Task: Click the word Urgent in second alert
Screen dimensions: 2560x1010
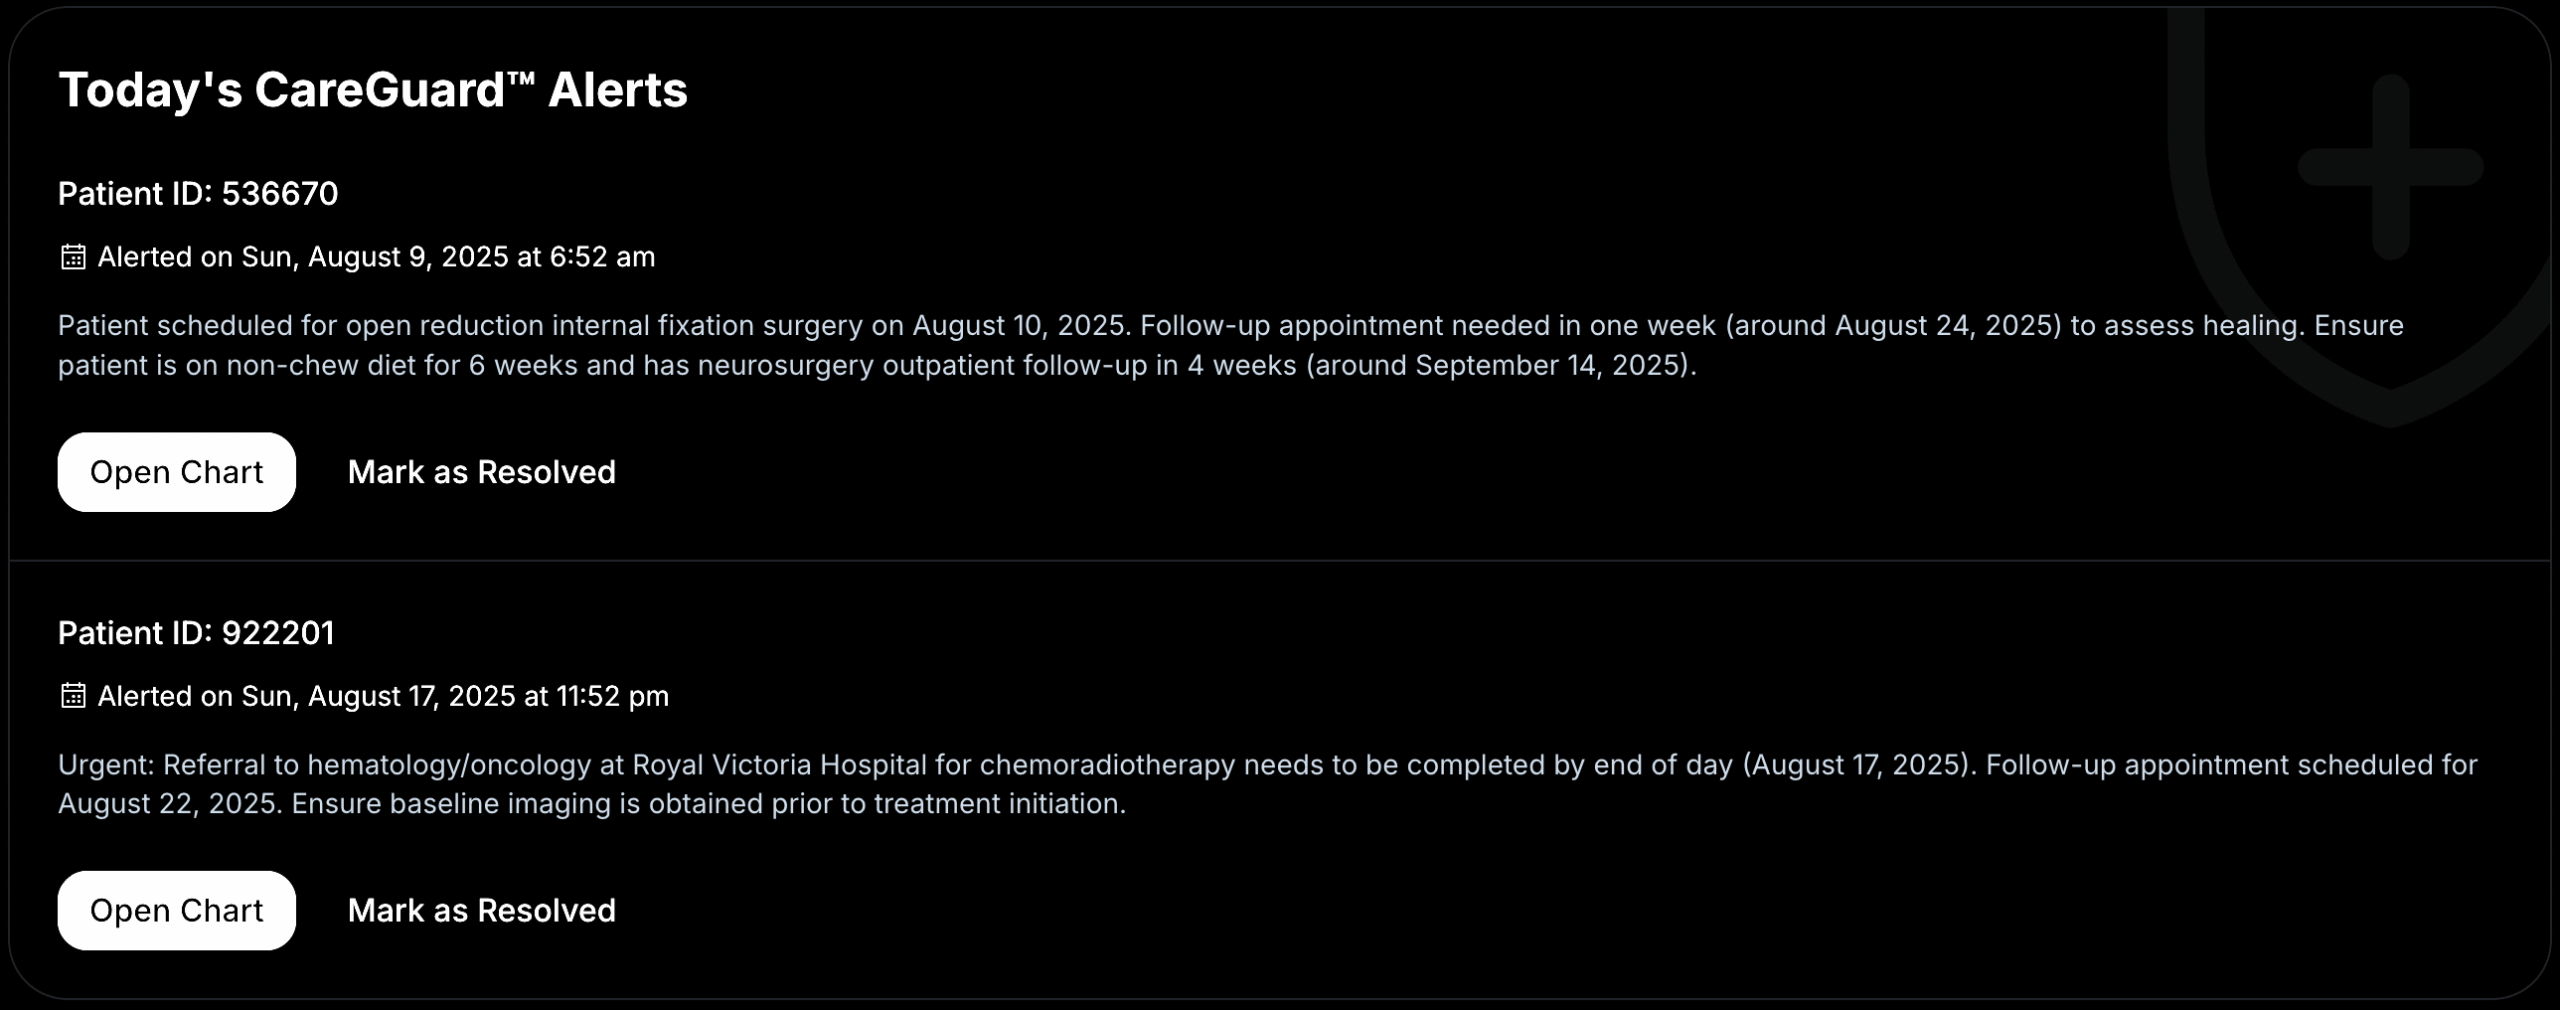Action: click(x=105, y=765)
